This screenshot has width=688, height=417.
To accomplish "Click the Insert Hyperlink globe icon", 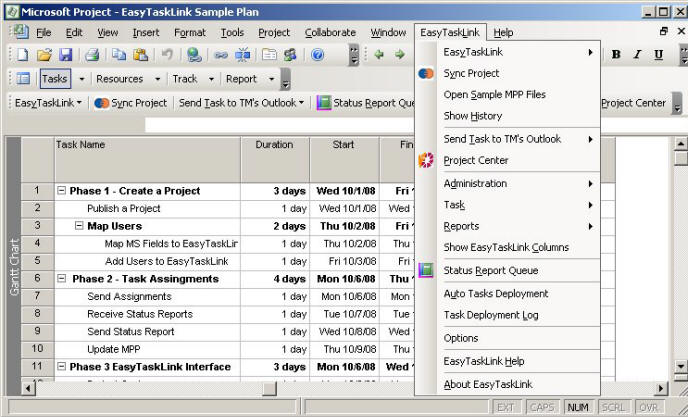I will [x=194, y=54].
